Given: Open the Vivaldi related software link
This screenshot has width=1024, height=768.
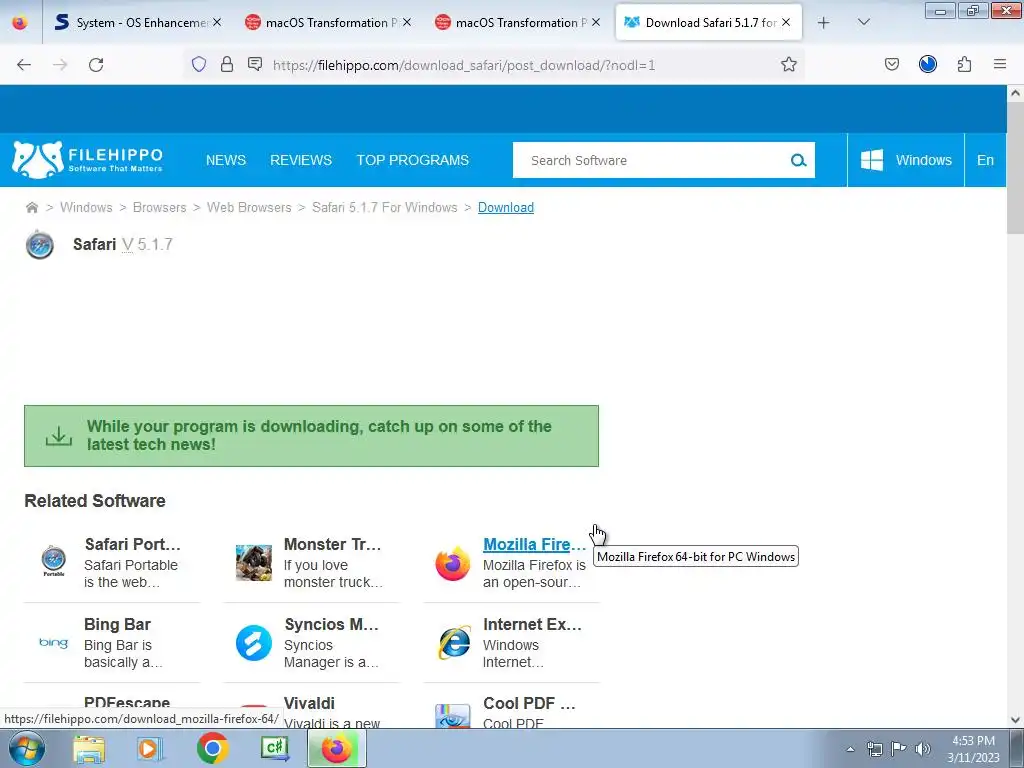Looking at the screenshot, I should [310, 704].
